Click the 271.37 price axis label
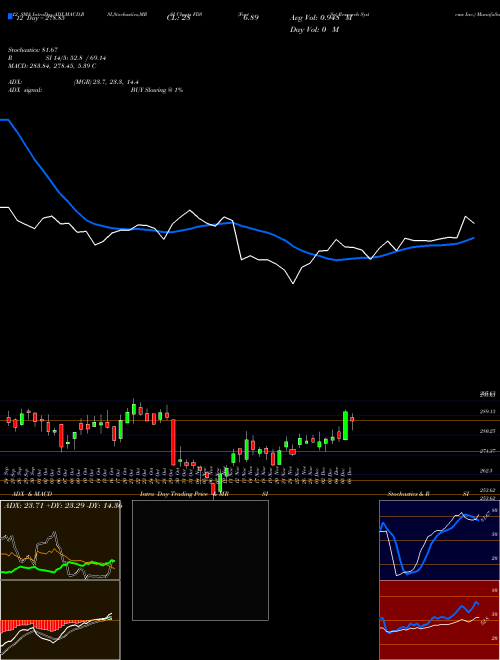This screenshot has height=660, width=500. [487, 451]
